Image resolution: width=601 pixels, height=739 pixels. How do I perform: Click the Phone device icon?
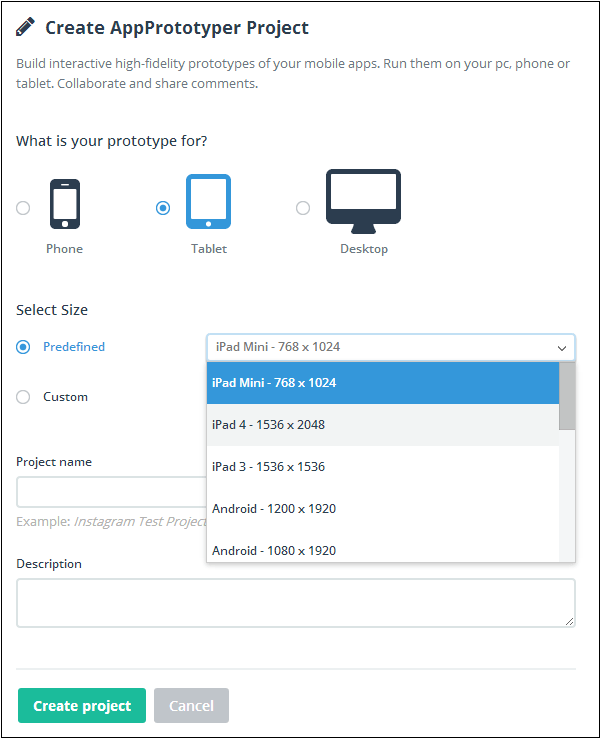[x=65, y=204]
